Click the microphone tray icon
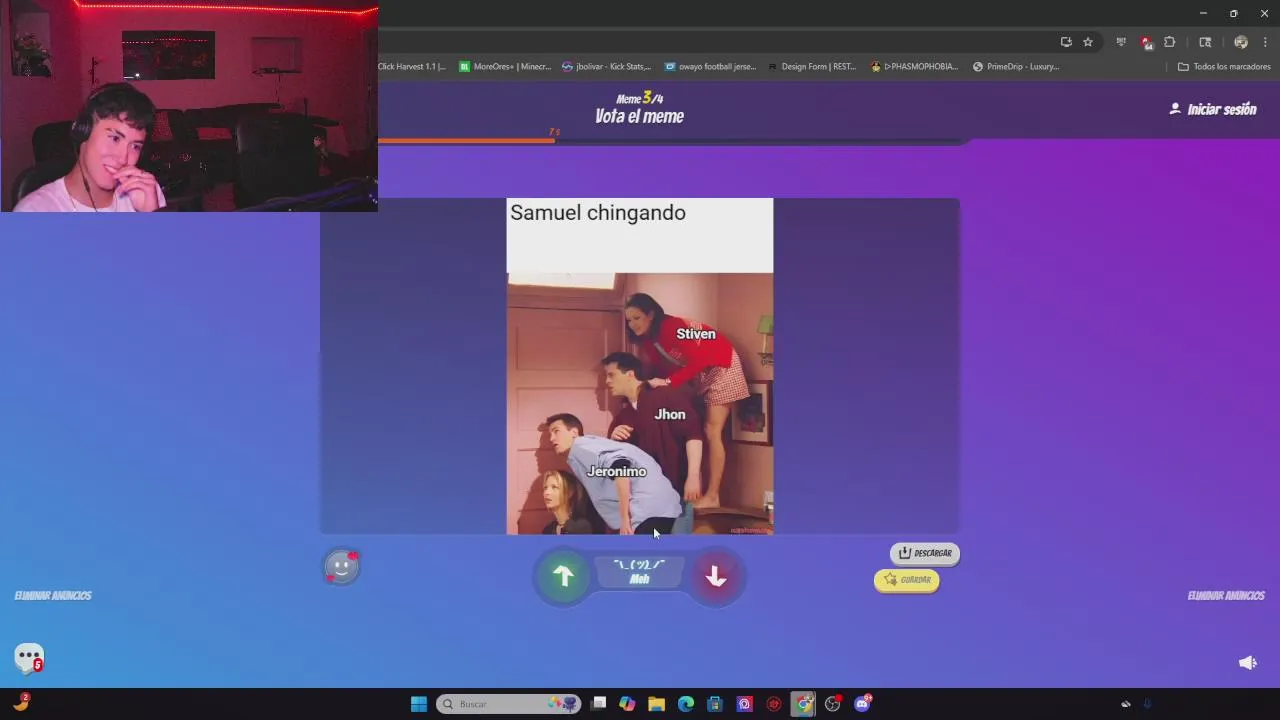Screen dimensions: 1280x720 (x=1147, y=704)
